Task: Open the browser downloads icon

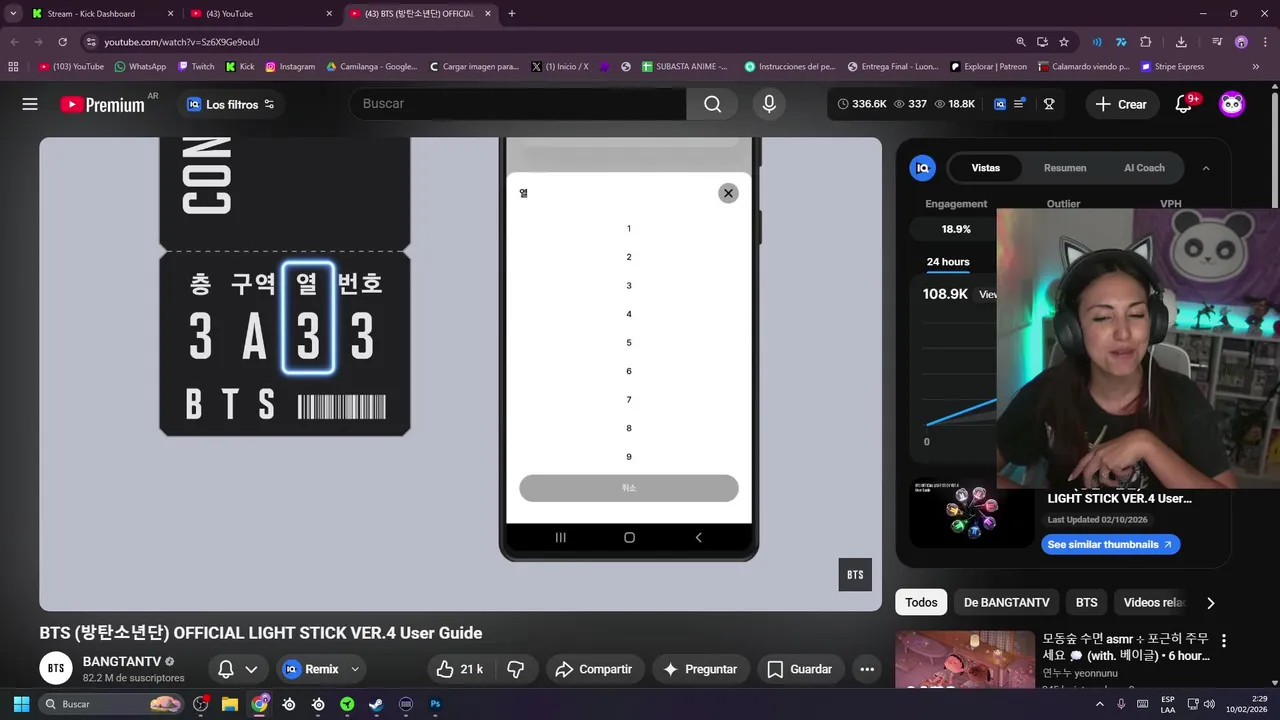Action: tap(1181, 42)
